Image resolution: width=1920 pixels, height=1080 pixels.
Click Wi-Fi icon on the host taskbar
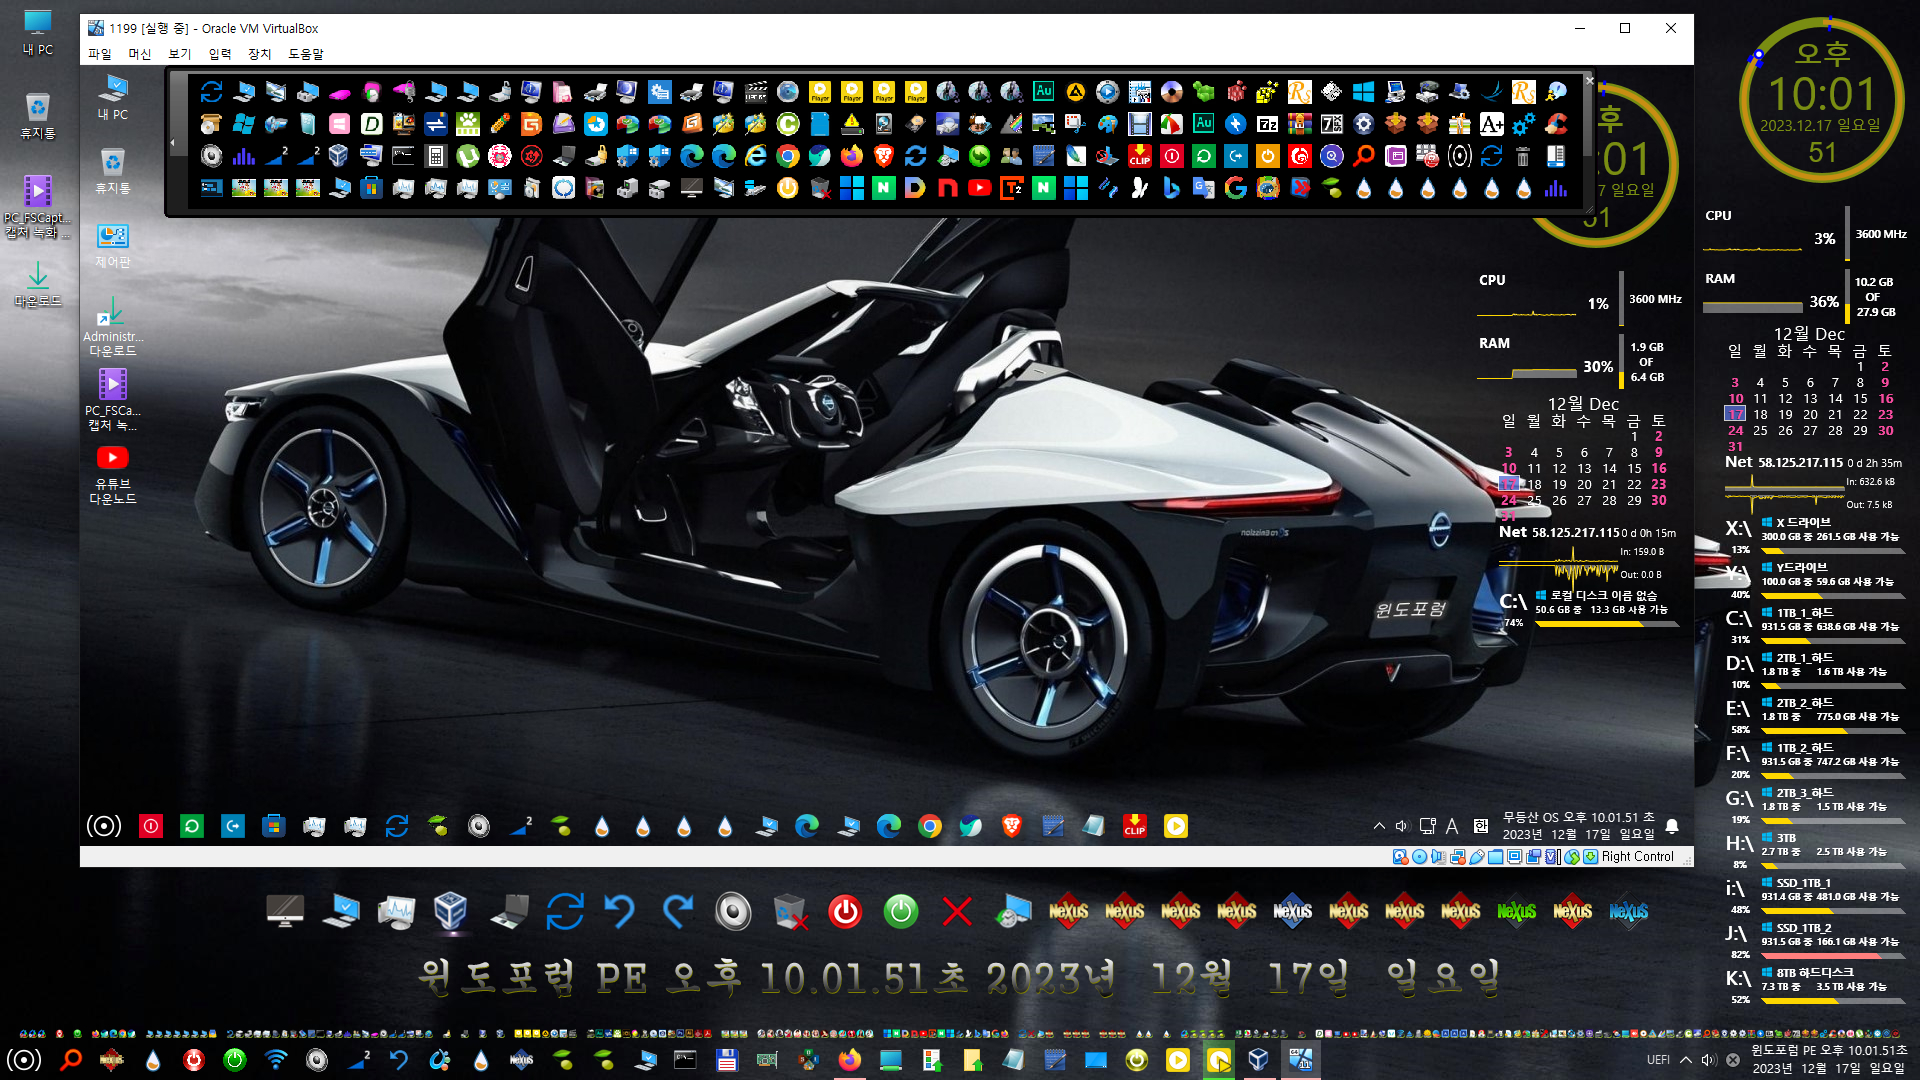click(276, 1060)
